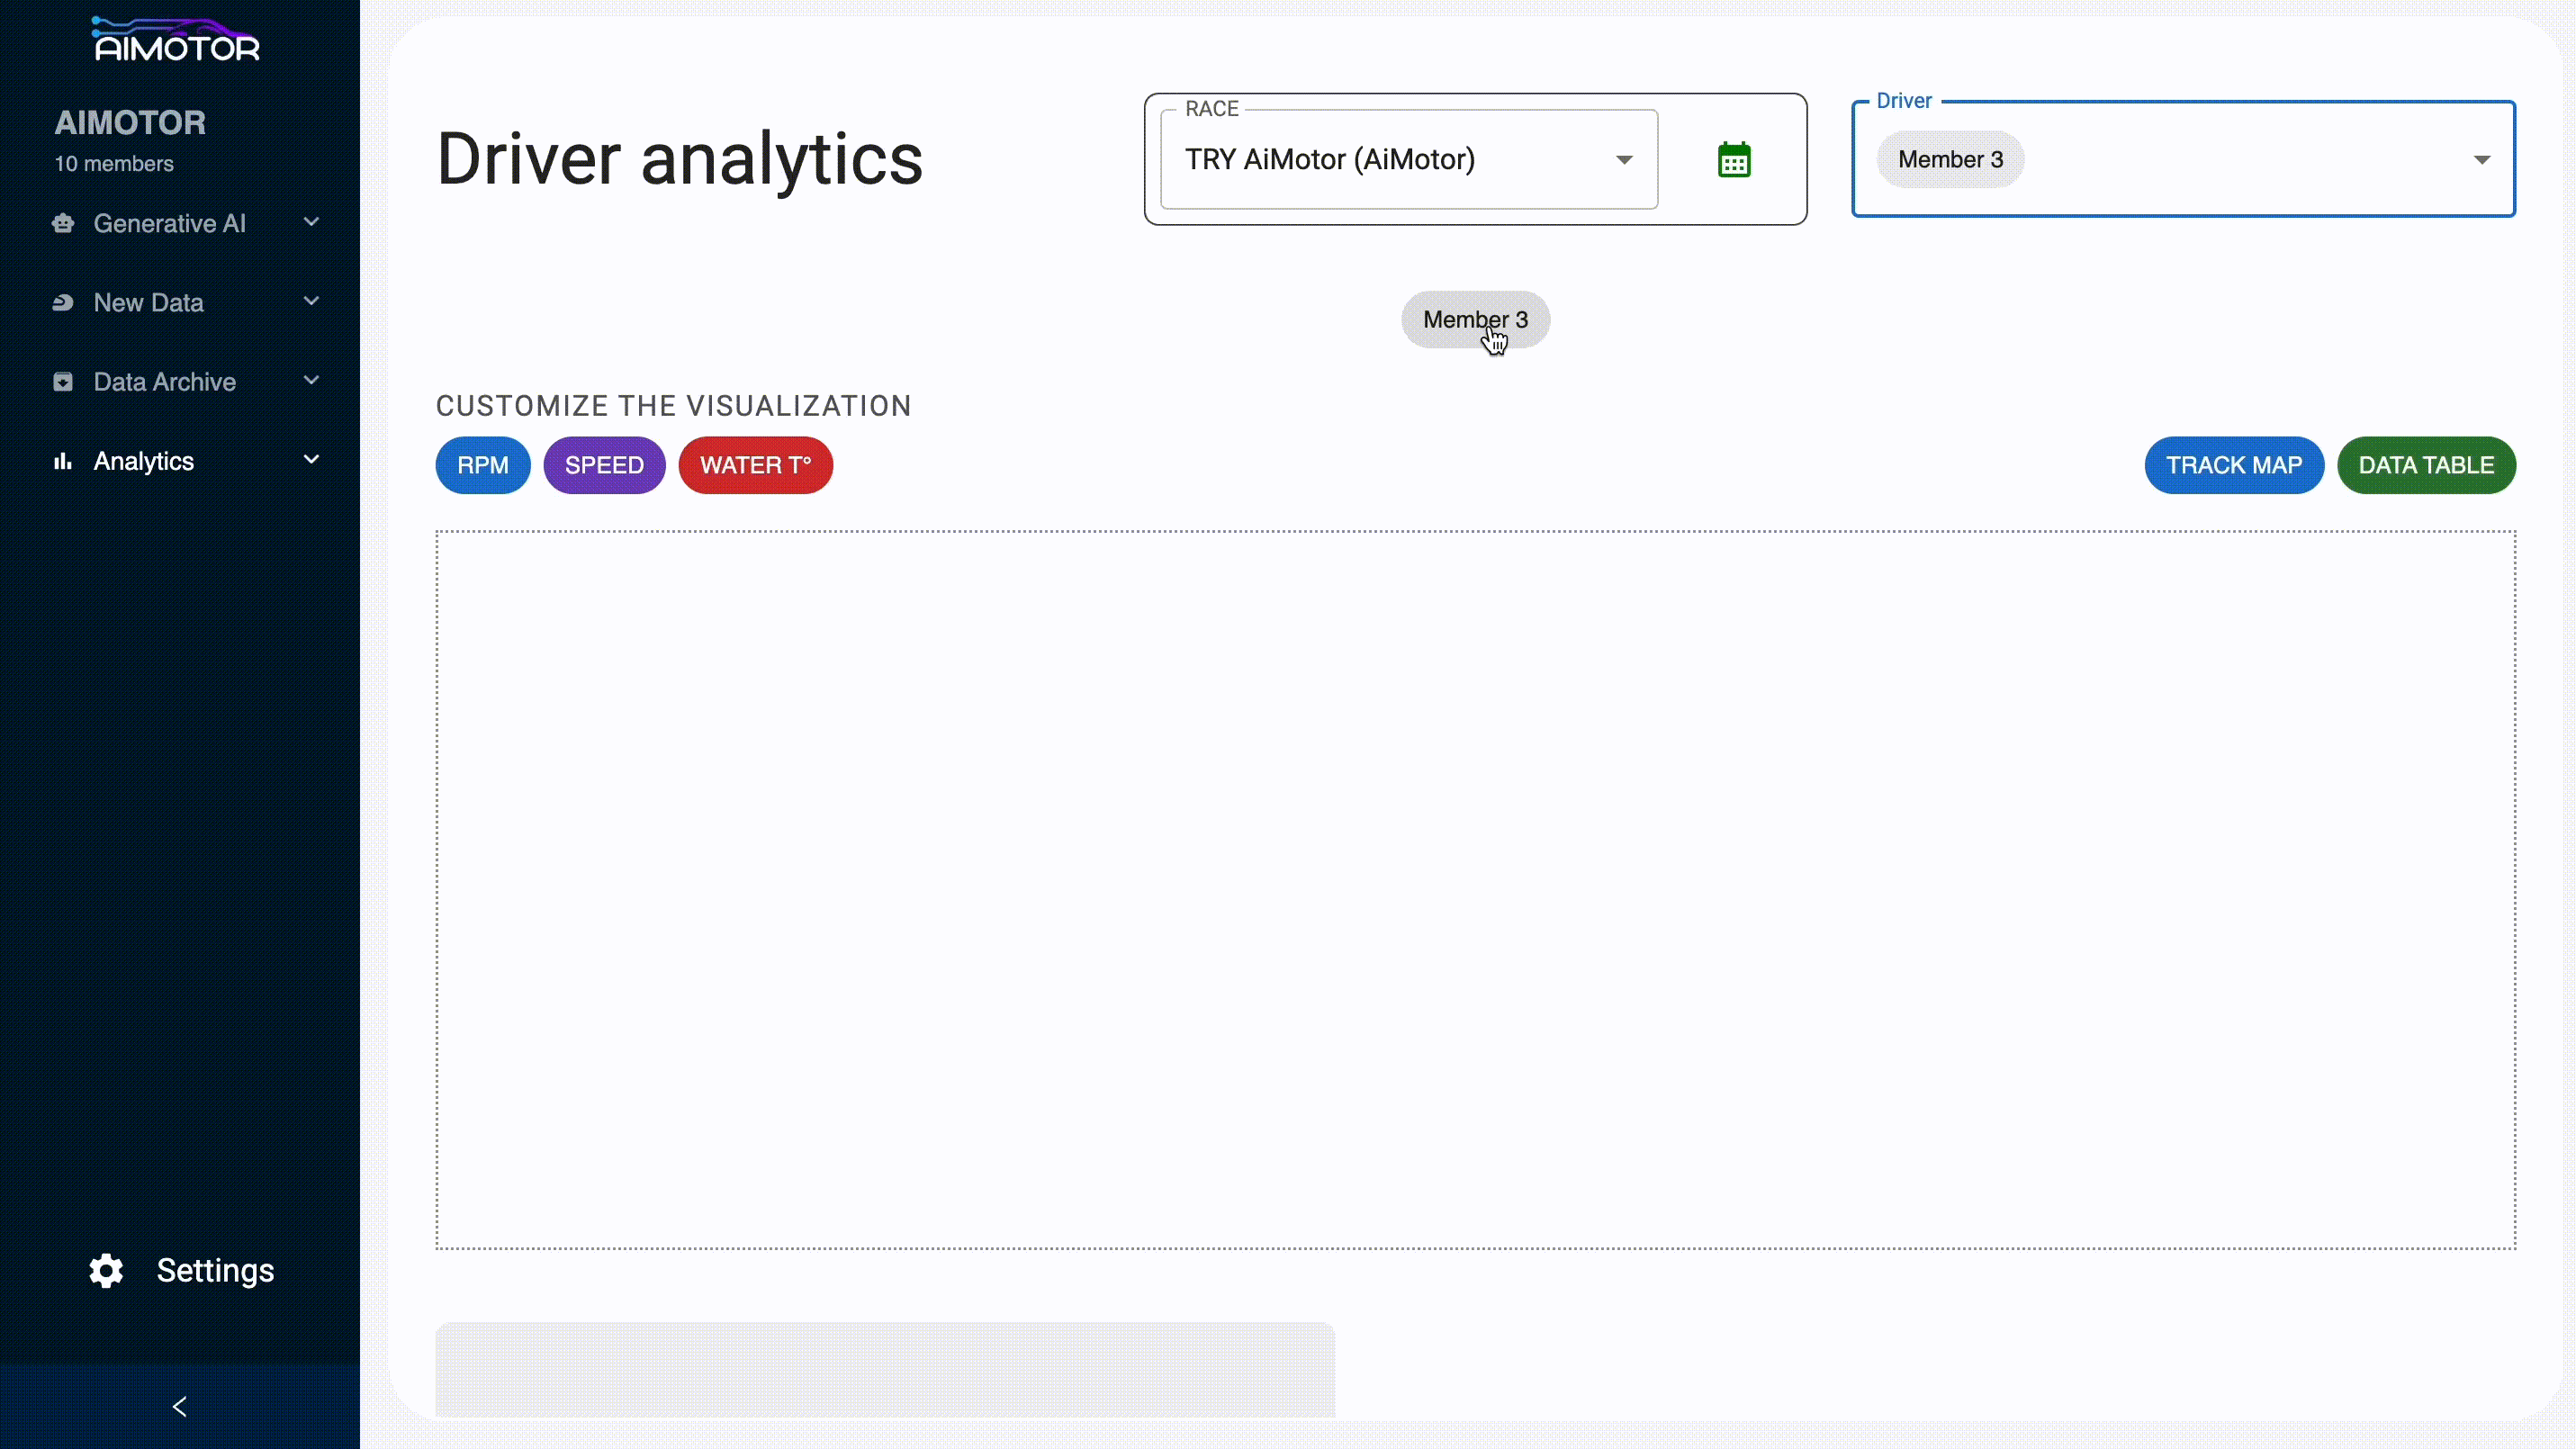
Task: Expand the Generative AI chevron
Action: [311, 222]
